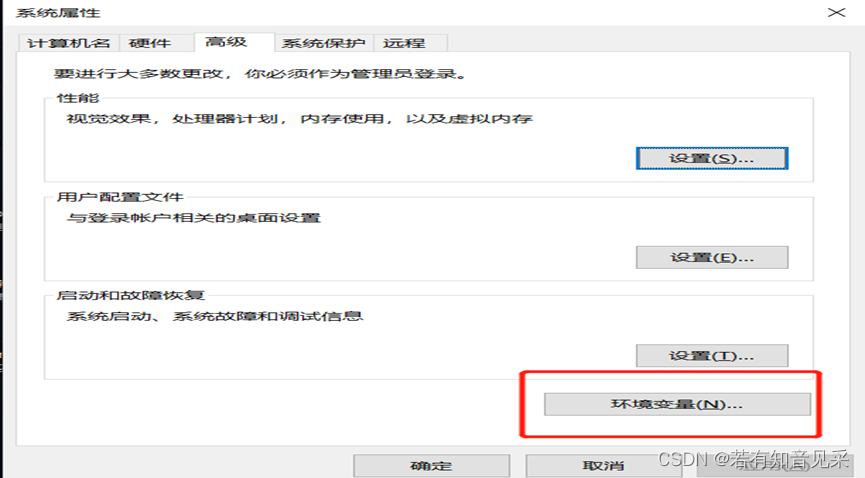This screenshot has width=865, height=478.
Task: Confirm with the 确定 button
Action: click(431, 466)
